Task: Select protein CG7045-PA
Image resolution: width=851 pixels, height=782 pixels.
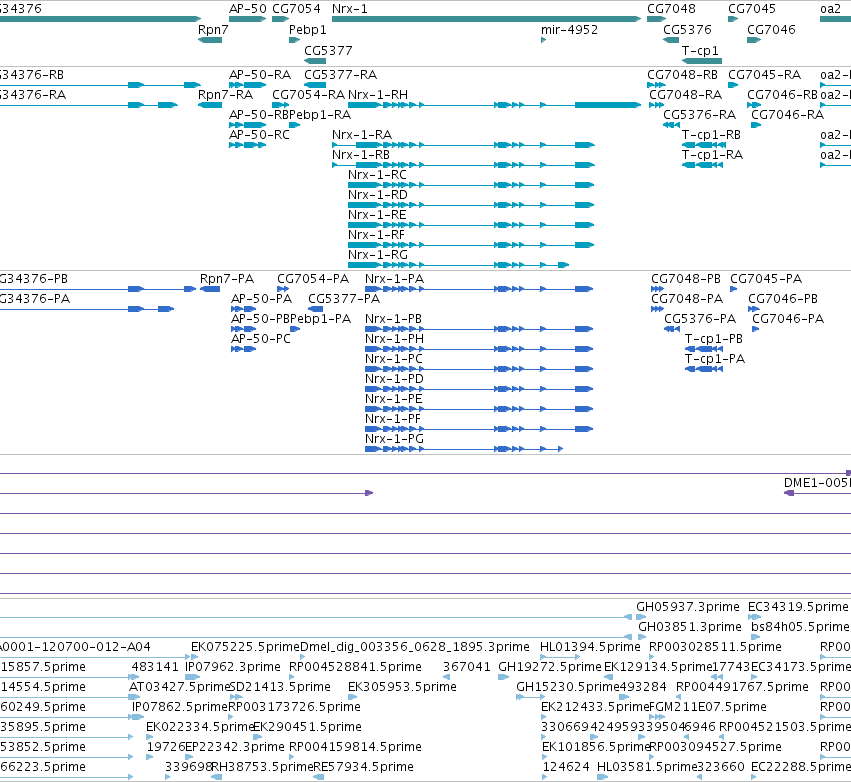Action: point(766,279)
